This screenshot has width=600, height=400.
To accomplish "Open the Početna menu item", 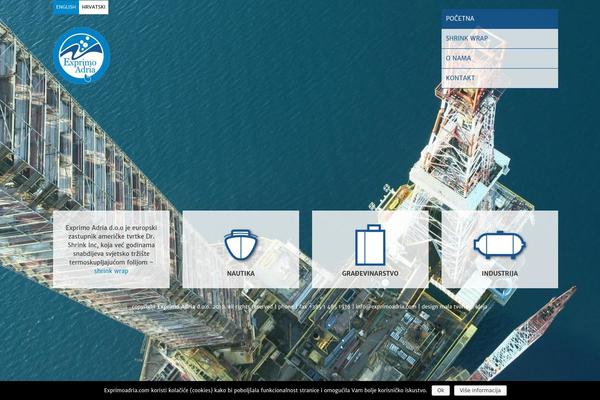I will 499,19.
